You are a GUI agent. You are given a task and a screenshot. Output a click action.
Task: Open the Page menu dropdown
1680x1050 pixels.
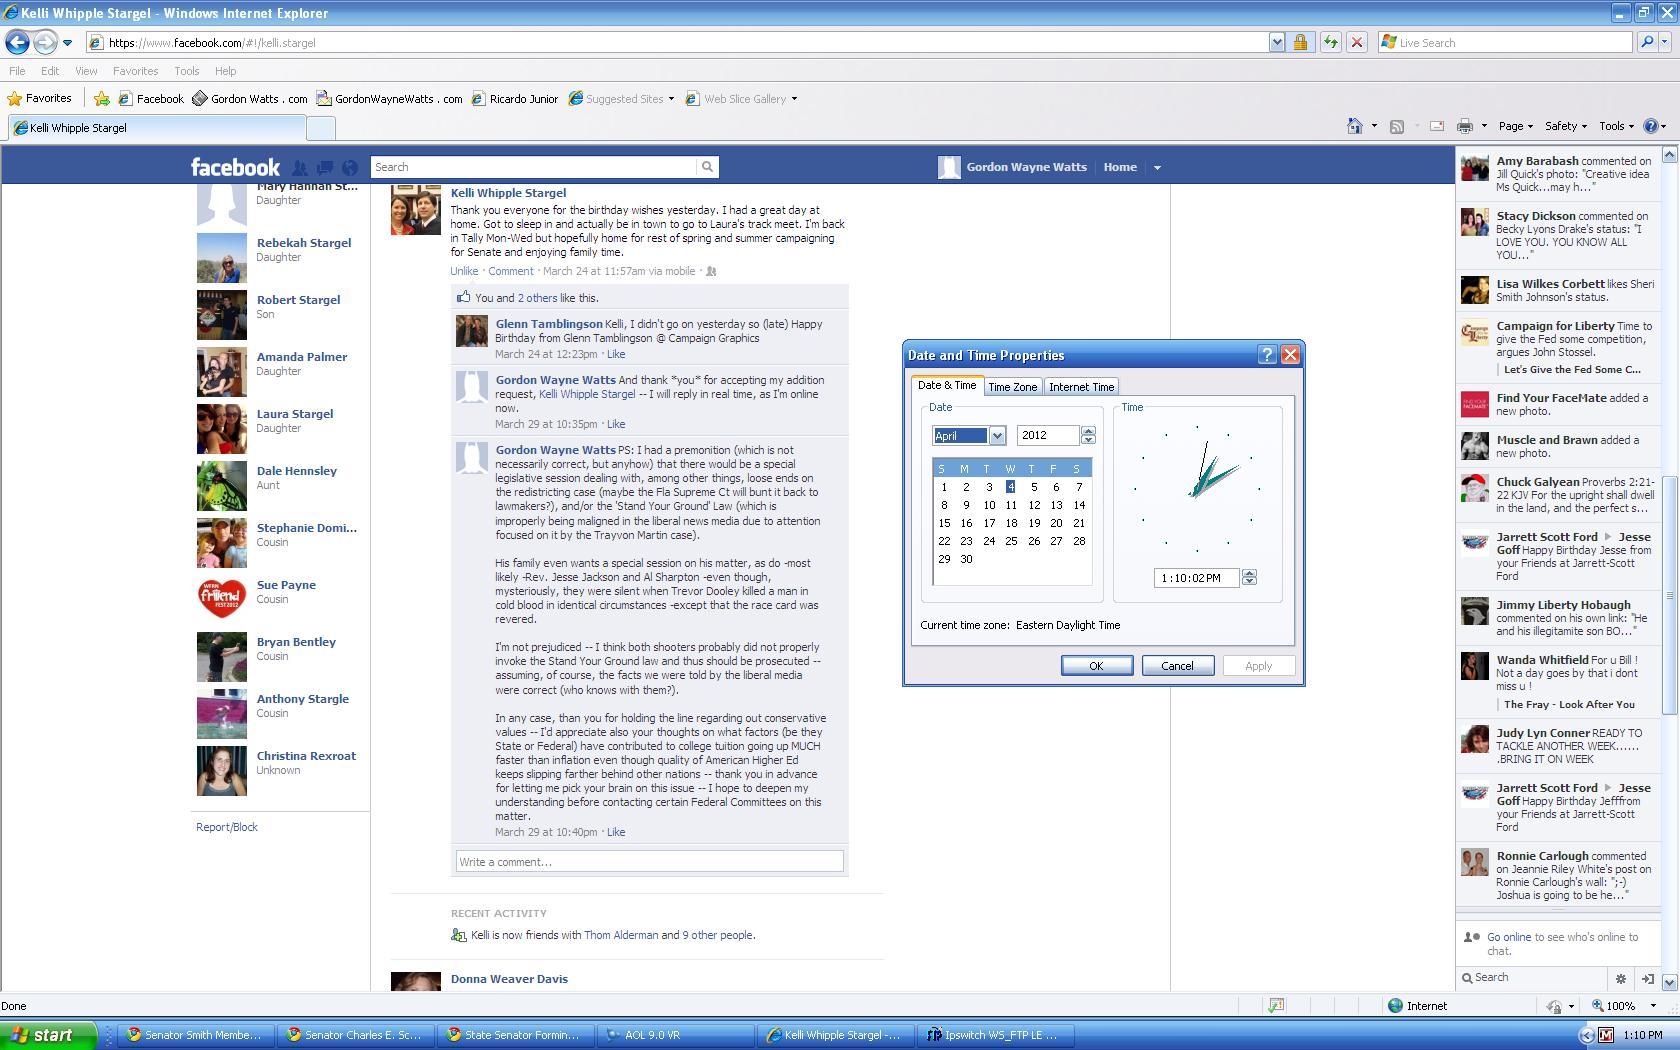[1516, 126]
